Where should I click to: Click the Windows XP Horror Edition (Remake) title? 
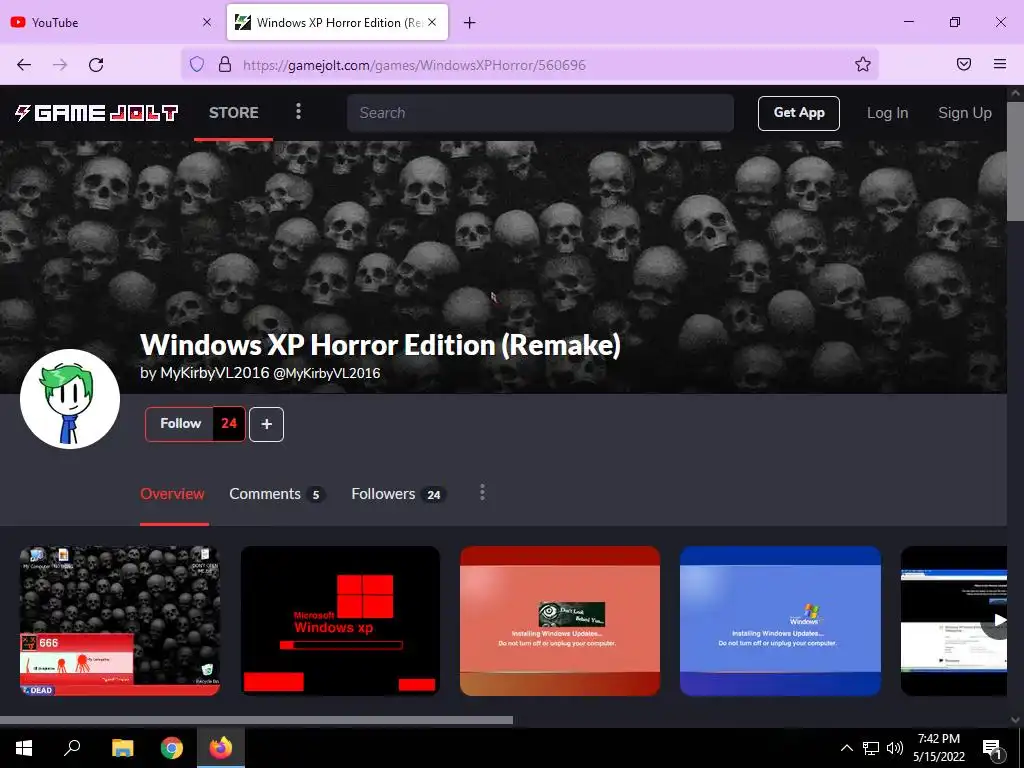pos(380,345)
